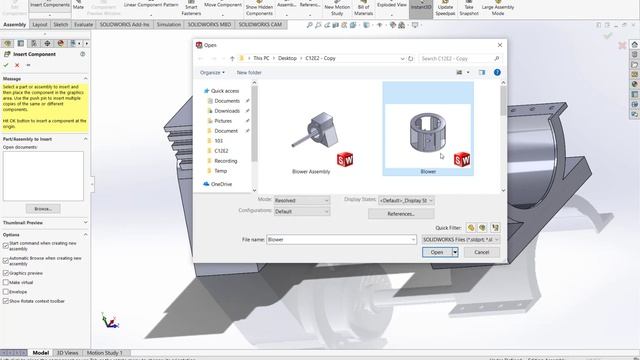This screenshot has width=640, height=360.
Task: Toggle Automatic Browse when creating new assembly
Action: click(x=6, y=261)
